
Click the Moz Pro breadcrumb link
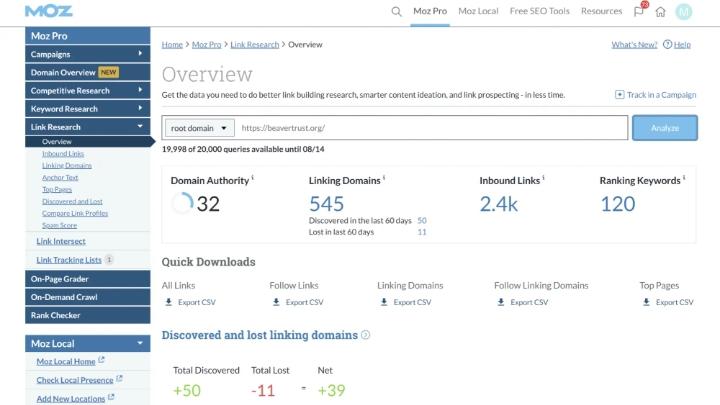click(x=207, y=45)
